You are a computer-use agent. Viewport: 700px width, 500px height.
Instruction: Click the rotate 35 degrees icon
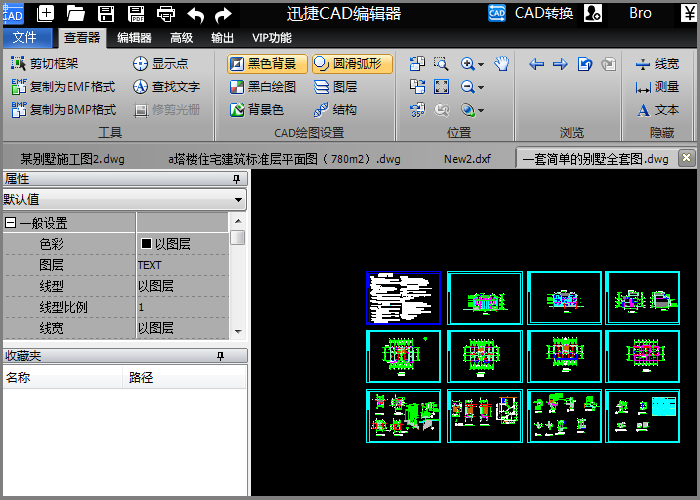[x=417, y=110]
